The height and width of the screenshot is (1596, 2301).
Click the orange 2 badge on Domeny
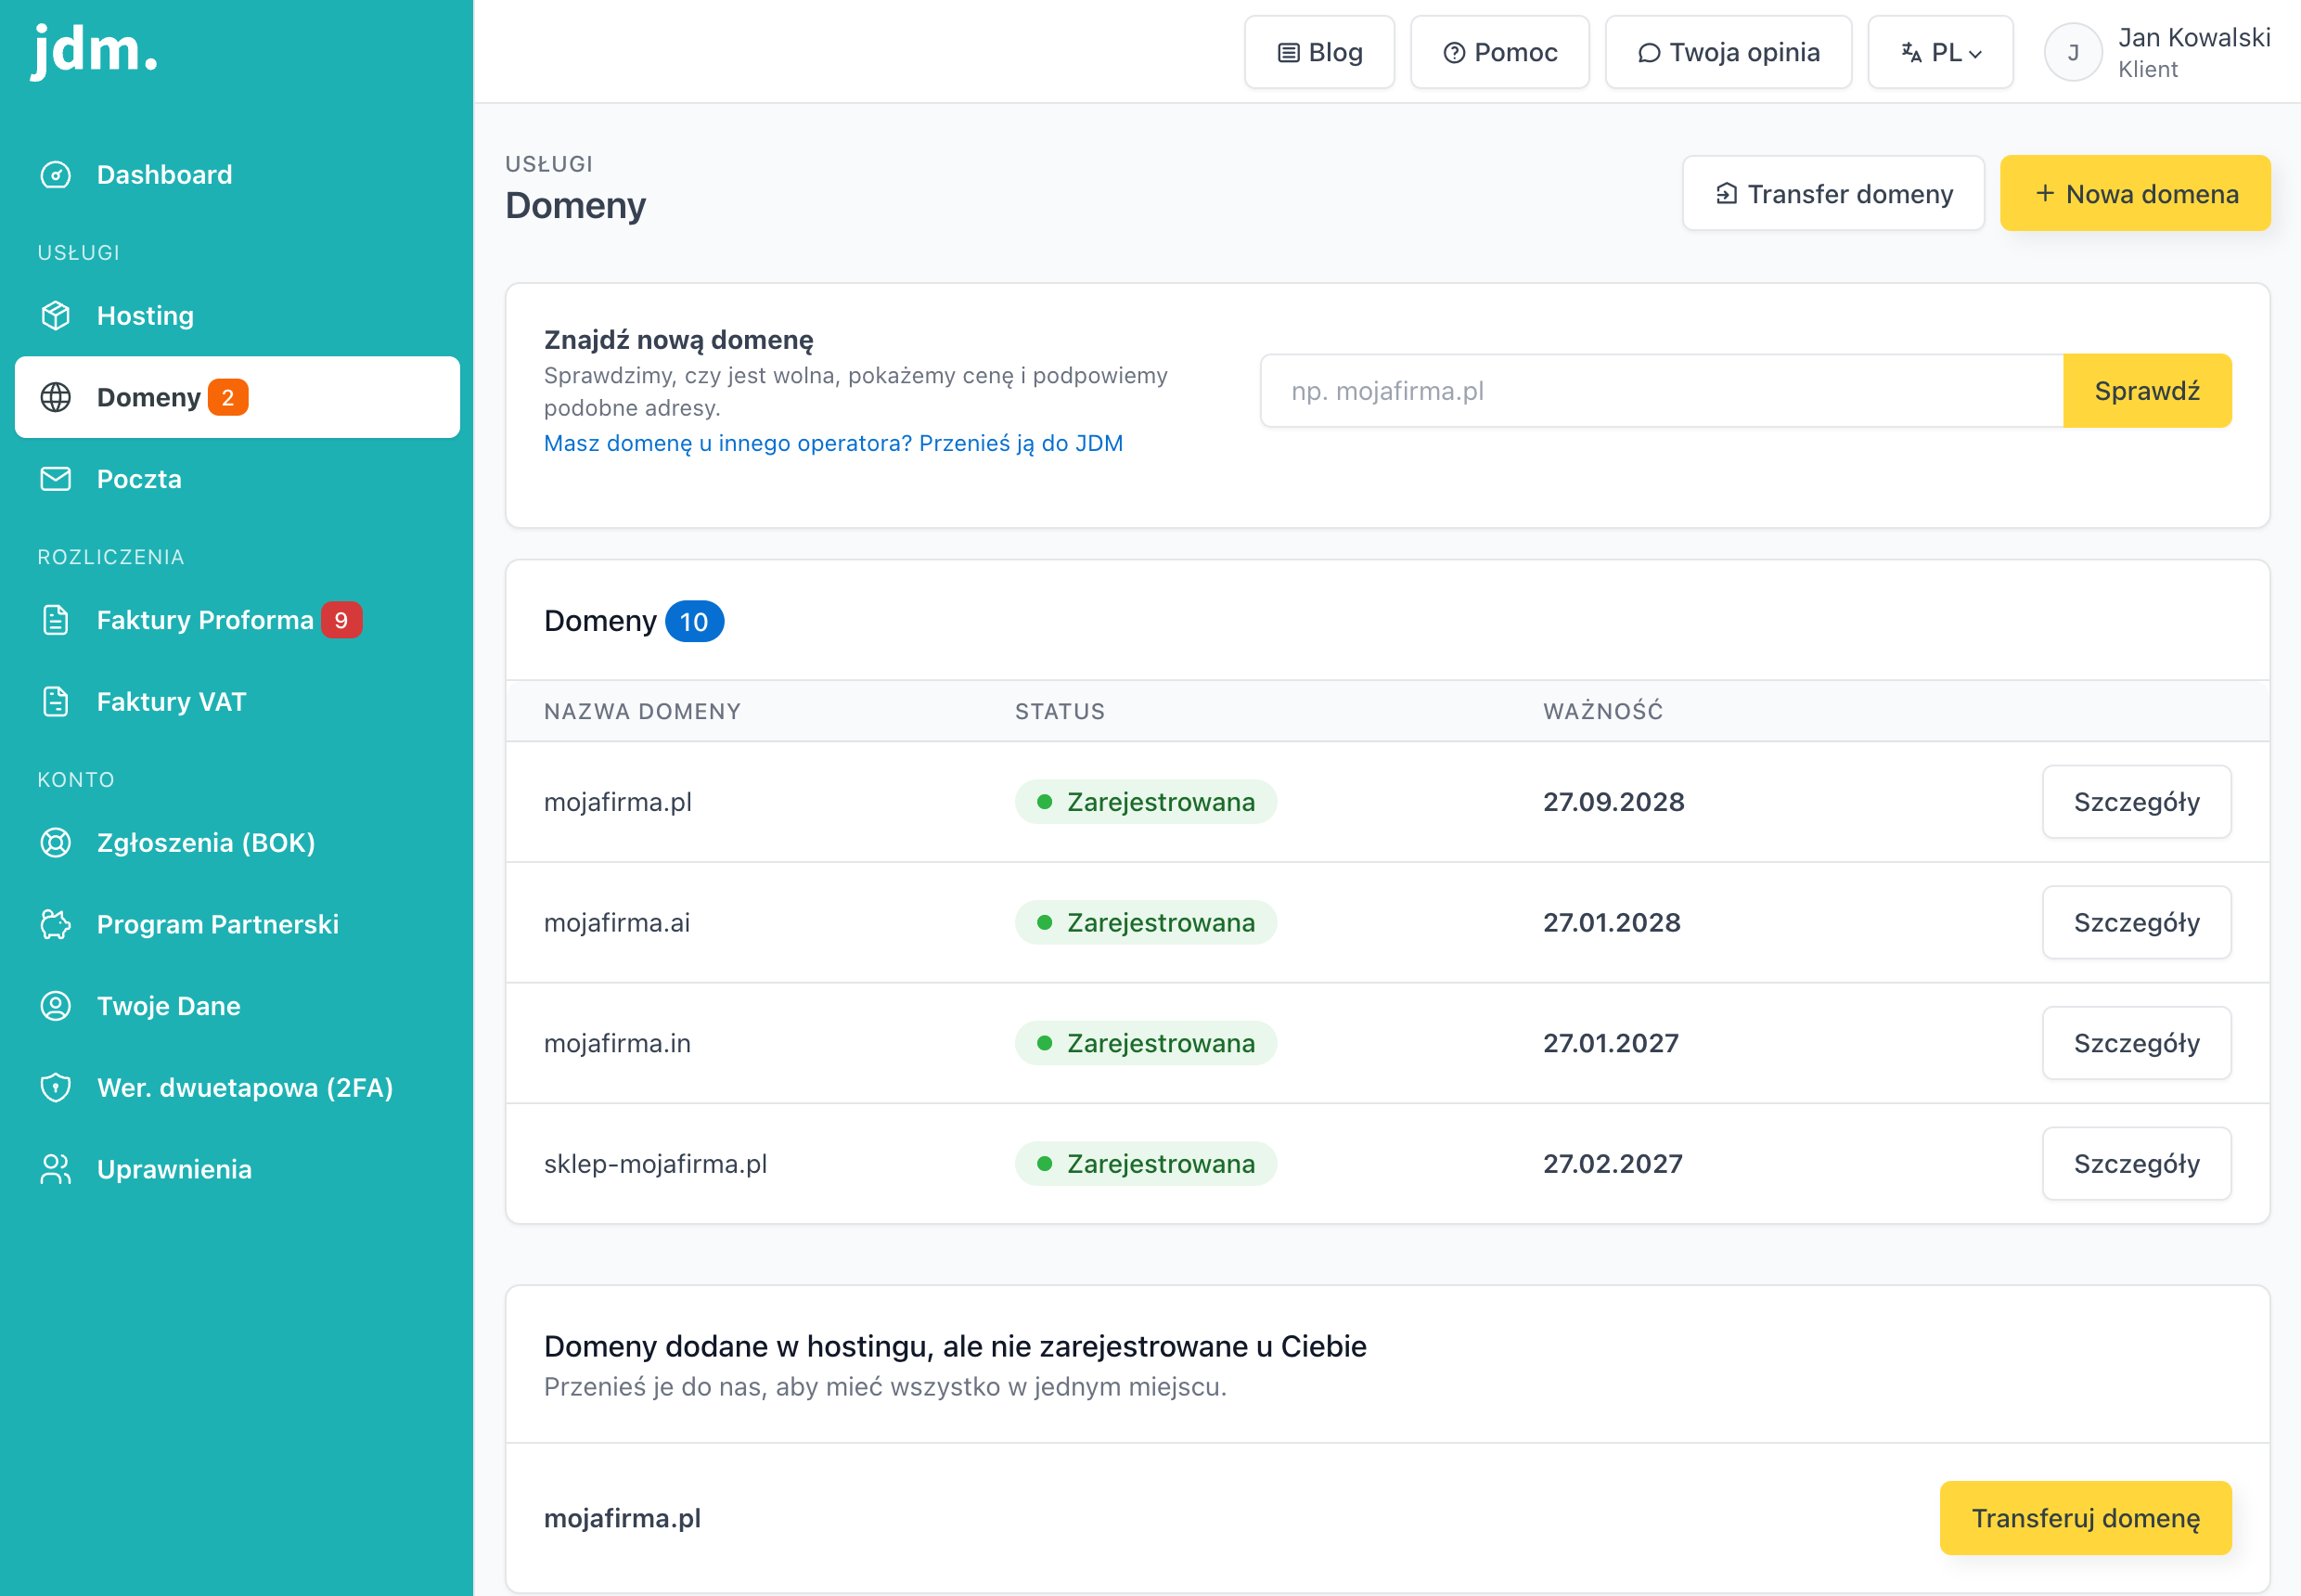[x=228, y=397]
